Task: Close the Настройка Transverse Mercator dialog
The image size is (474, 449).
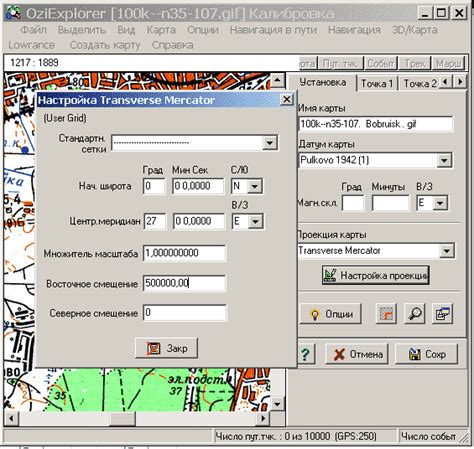Action: click(287, 100)
